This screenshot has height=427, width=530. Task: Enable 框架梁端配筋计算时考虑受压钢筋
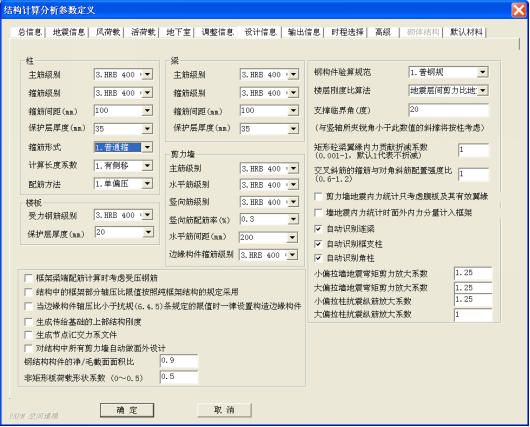[28, 278]
